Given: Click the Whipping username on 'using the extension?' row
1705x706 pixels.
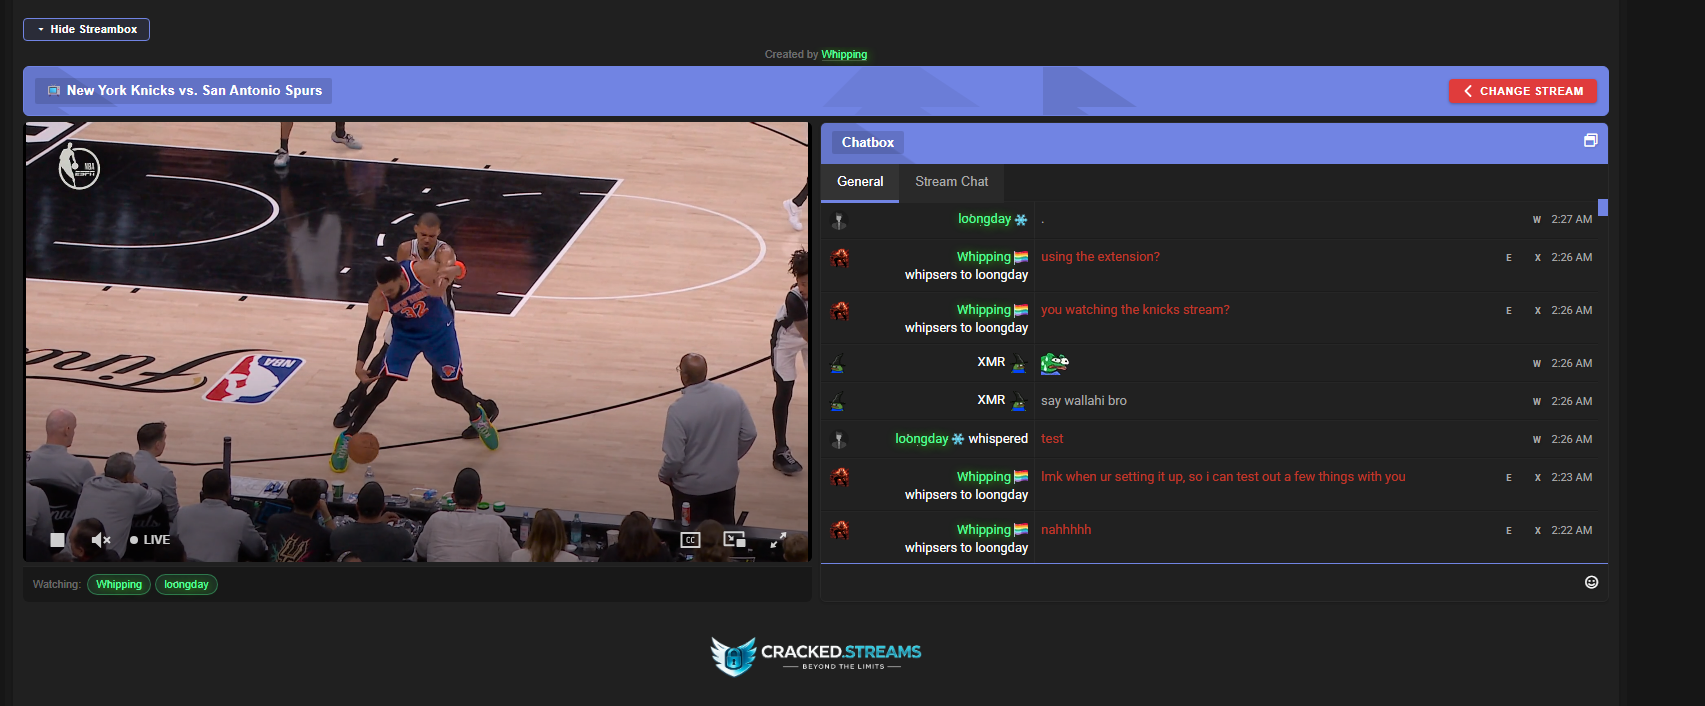Looking at the screenshot, I should click(x=983, y=257).
